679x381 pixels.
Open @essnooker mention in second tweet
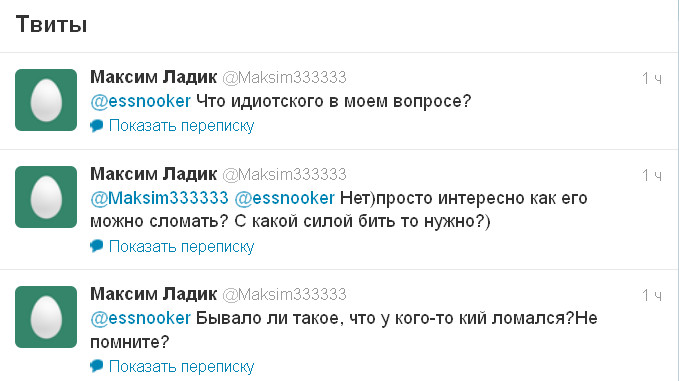[x=285, y=198]
